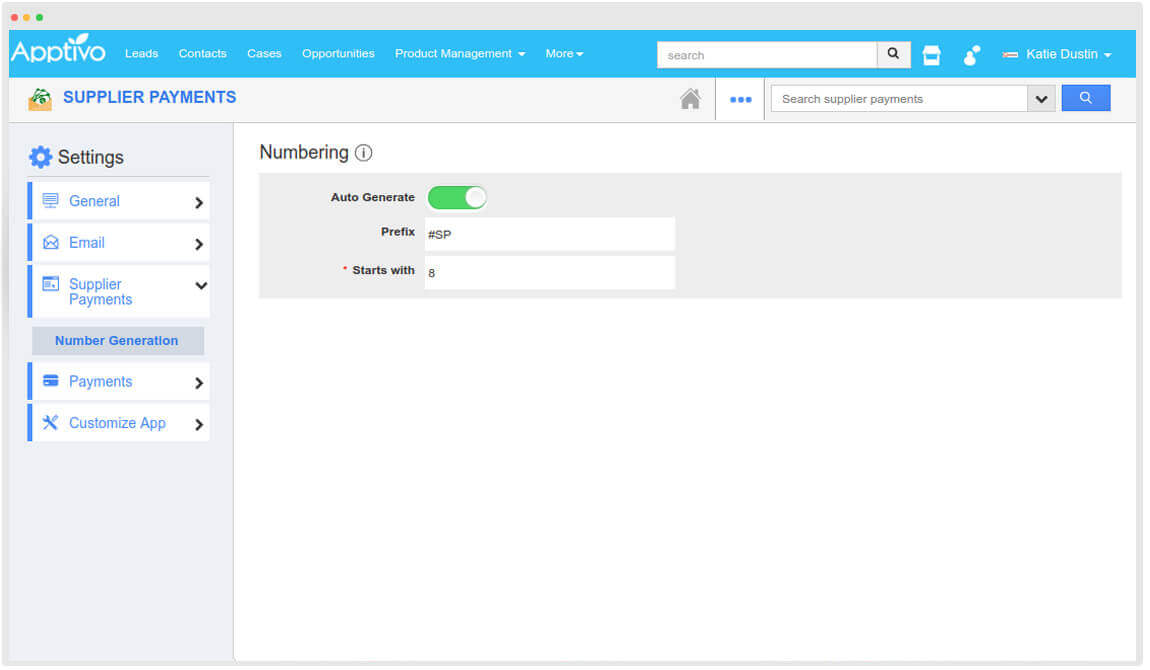1150x670 pixels.
Task: Click the global search magnifier icon
Action: click(893, 54)
